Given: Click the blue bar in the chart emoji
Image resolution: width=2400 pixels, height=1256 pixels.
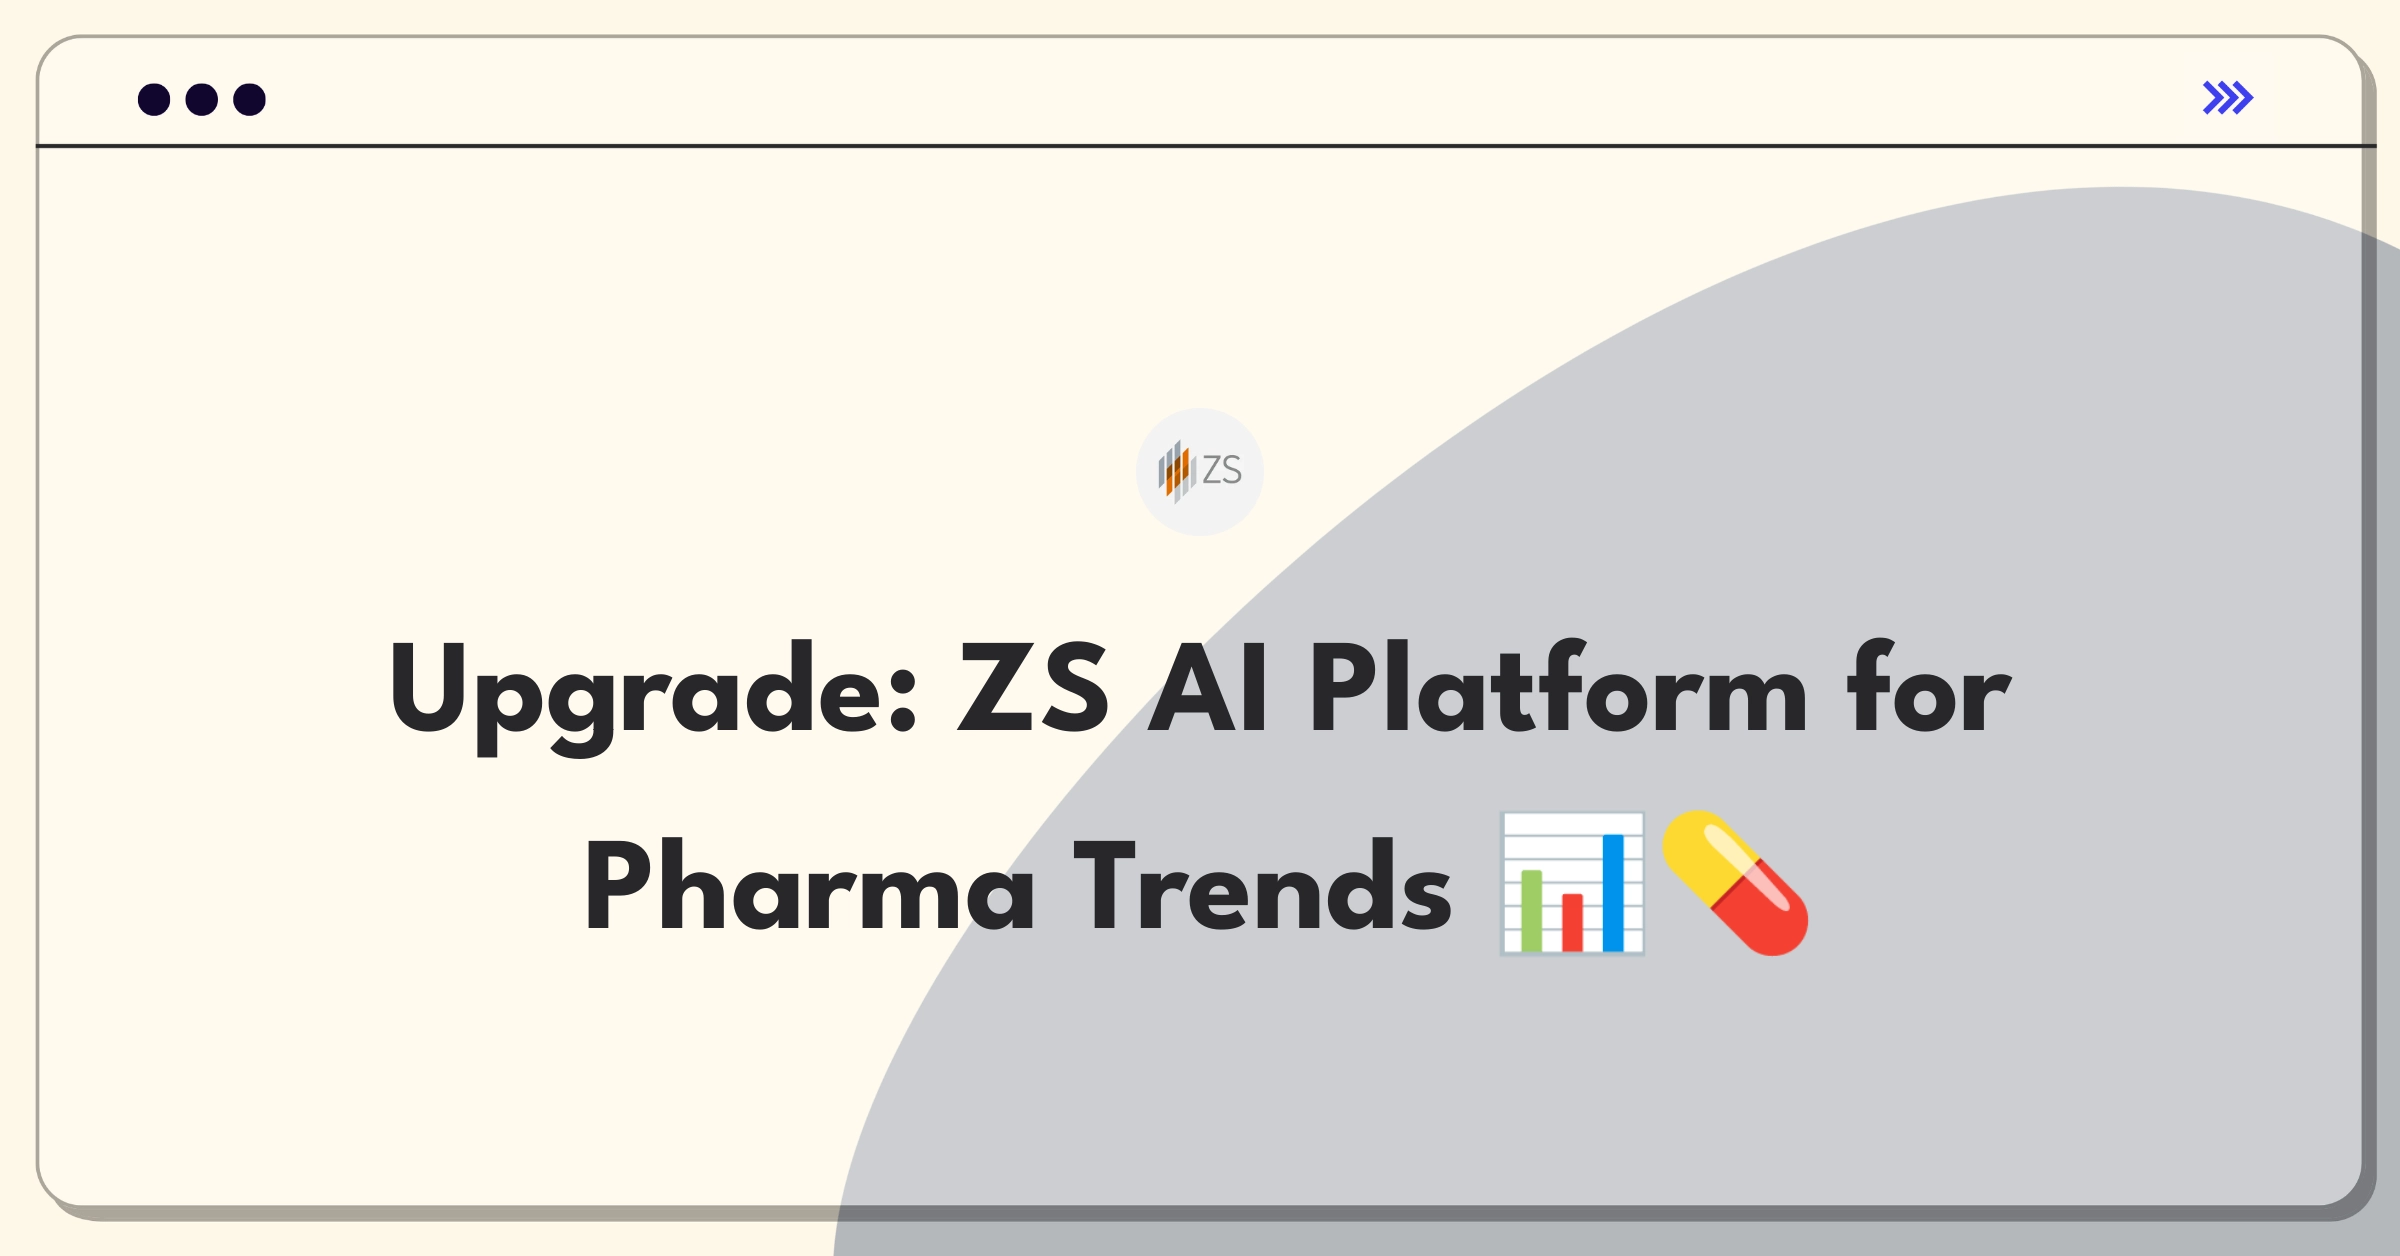Looking at the screenshot, I should point(1613,892).
